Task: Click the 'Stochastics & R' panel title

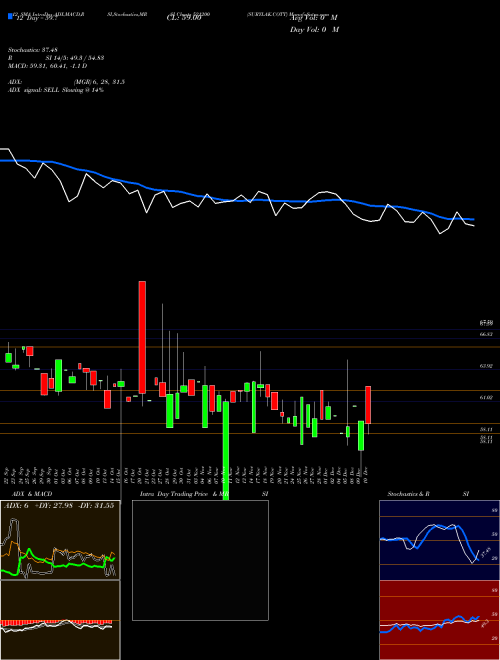Action: click(409, 494)
